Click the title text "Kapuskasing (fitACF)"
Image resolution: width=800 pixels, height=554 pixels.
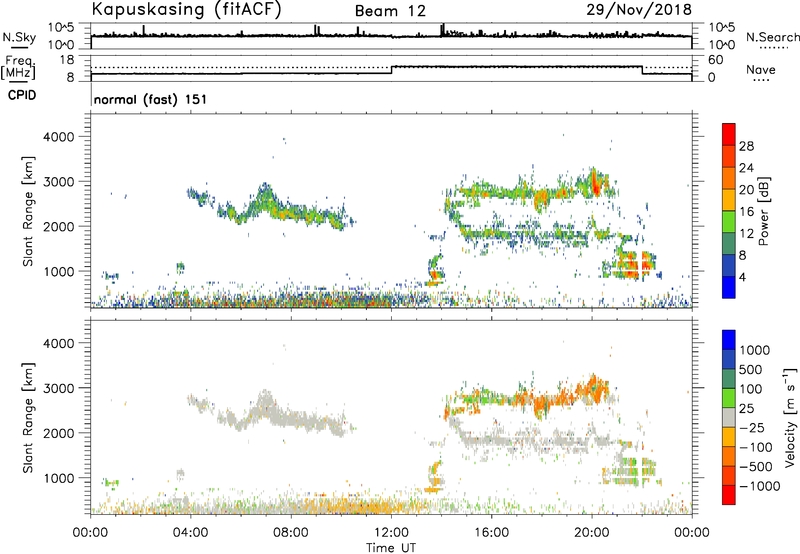coord(186,9)
